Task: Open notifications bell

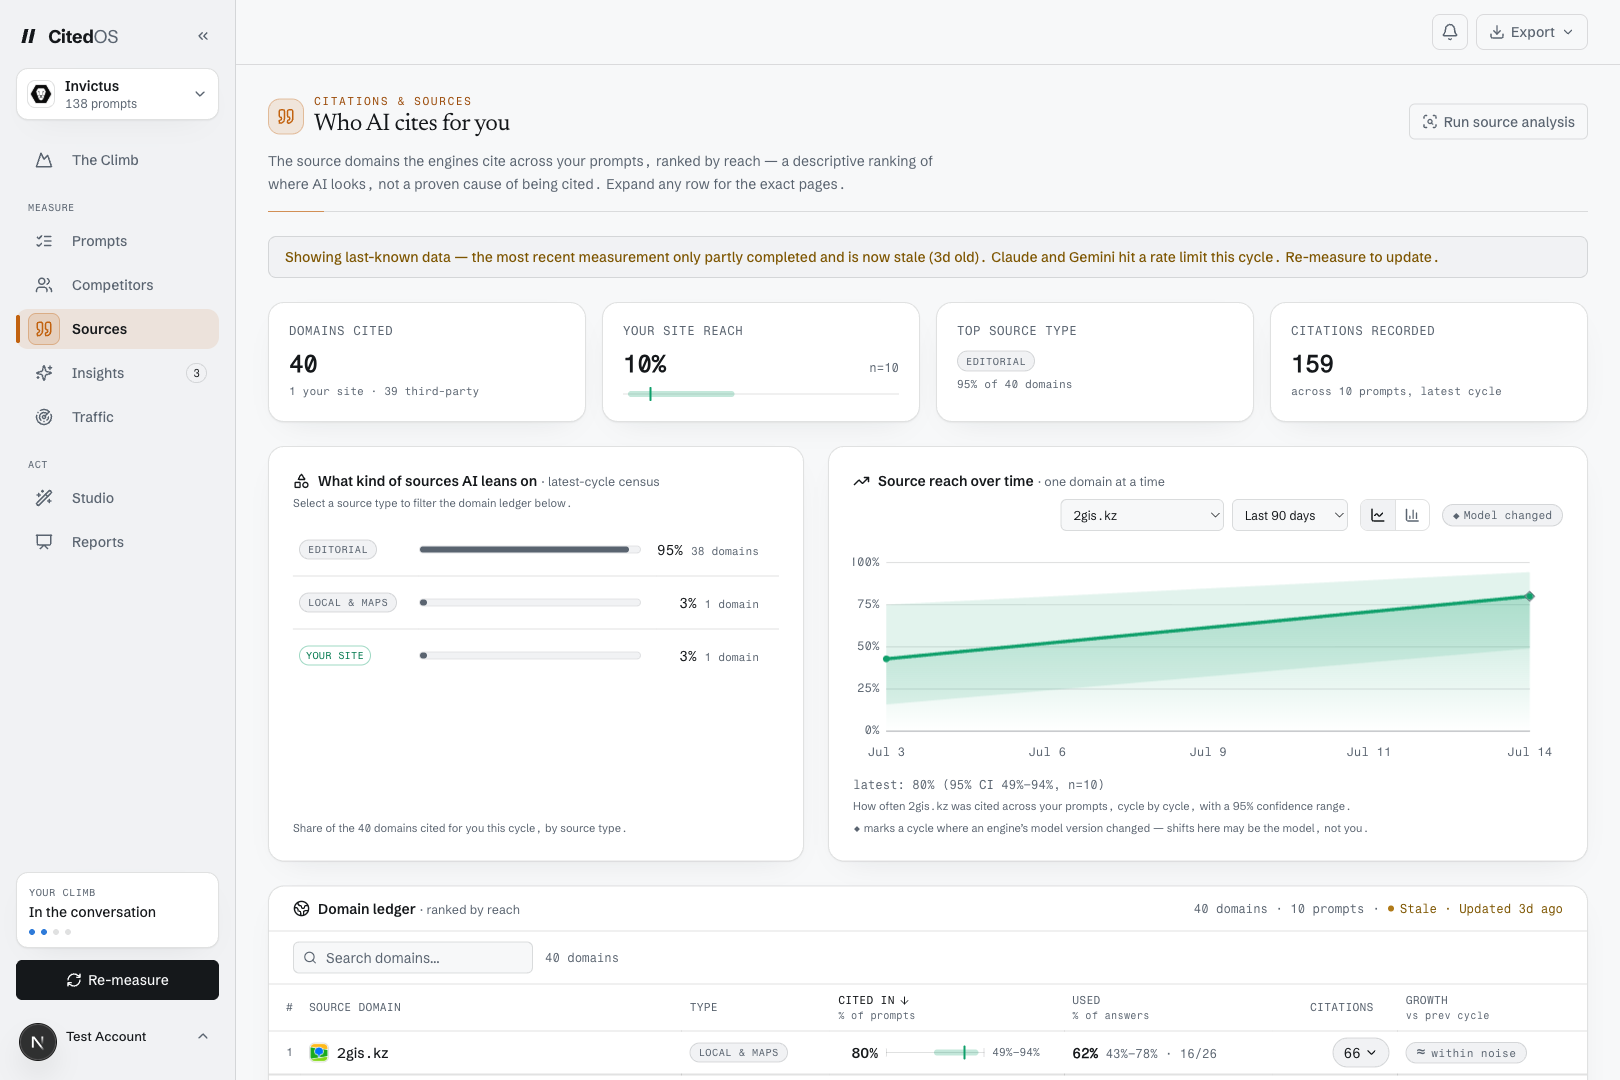Action: point(1450,32)
